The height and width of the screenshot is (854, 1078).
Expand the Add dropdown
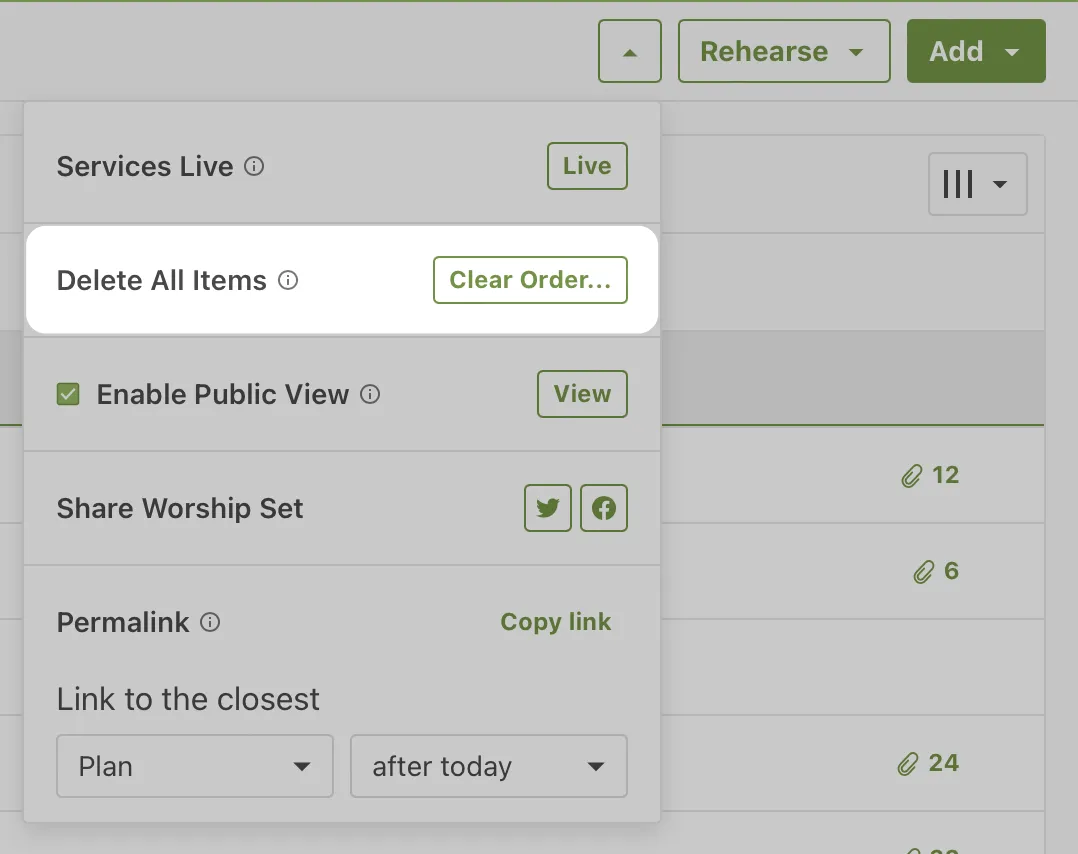click(976, 51)
